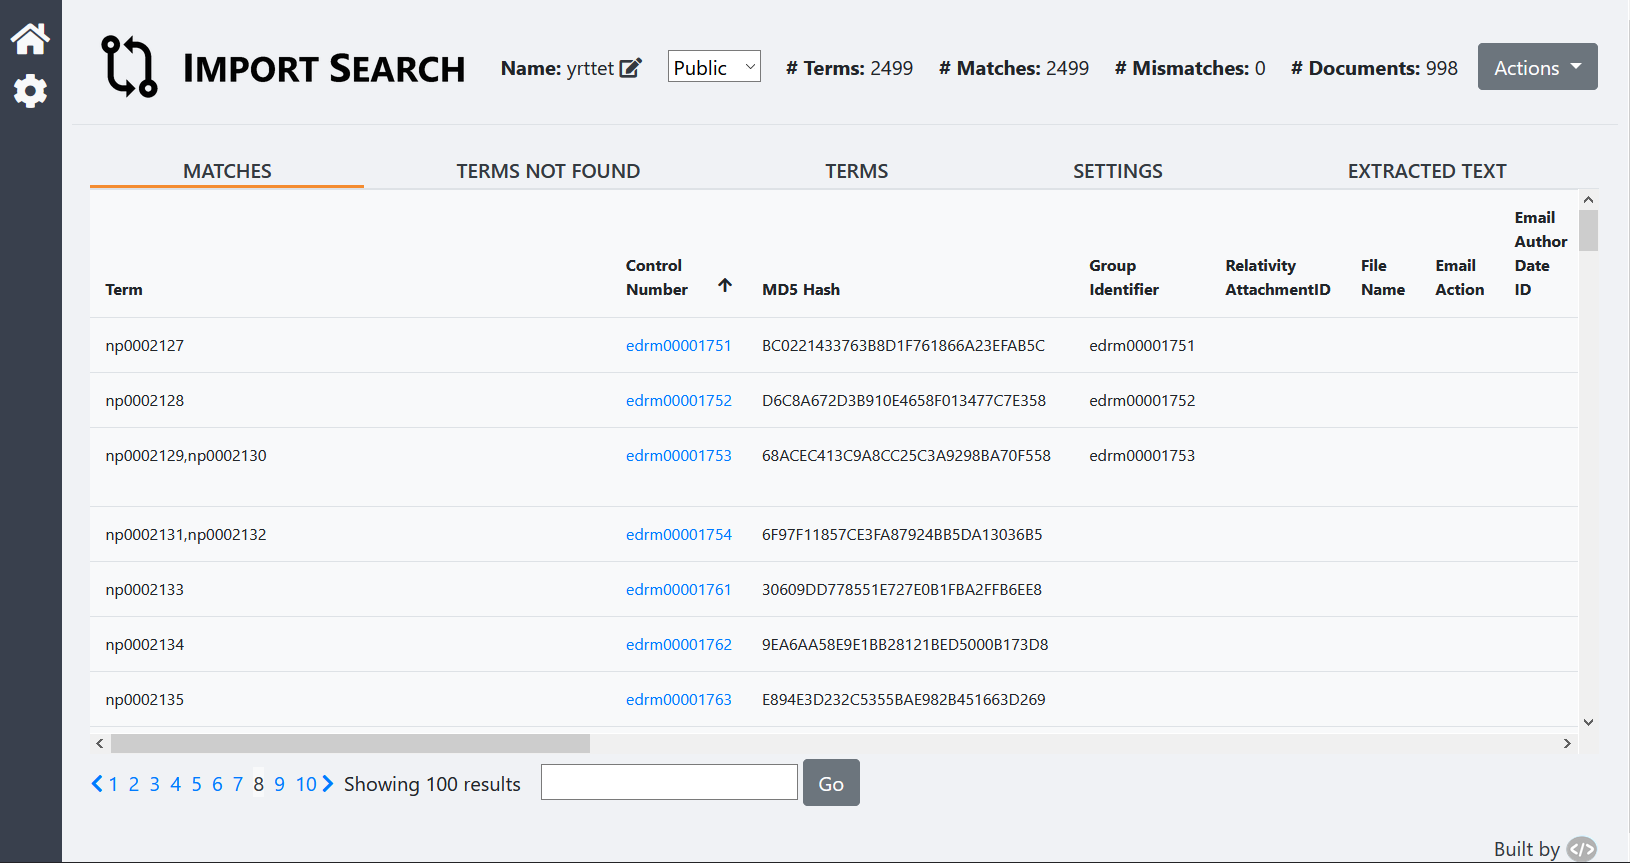
Task: Open control number link edrm00001751
Action: coord(678,346)
